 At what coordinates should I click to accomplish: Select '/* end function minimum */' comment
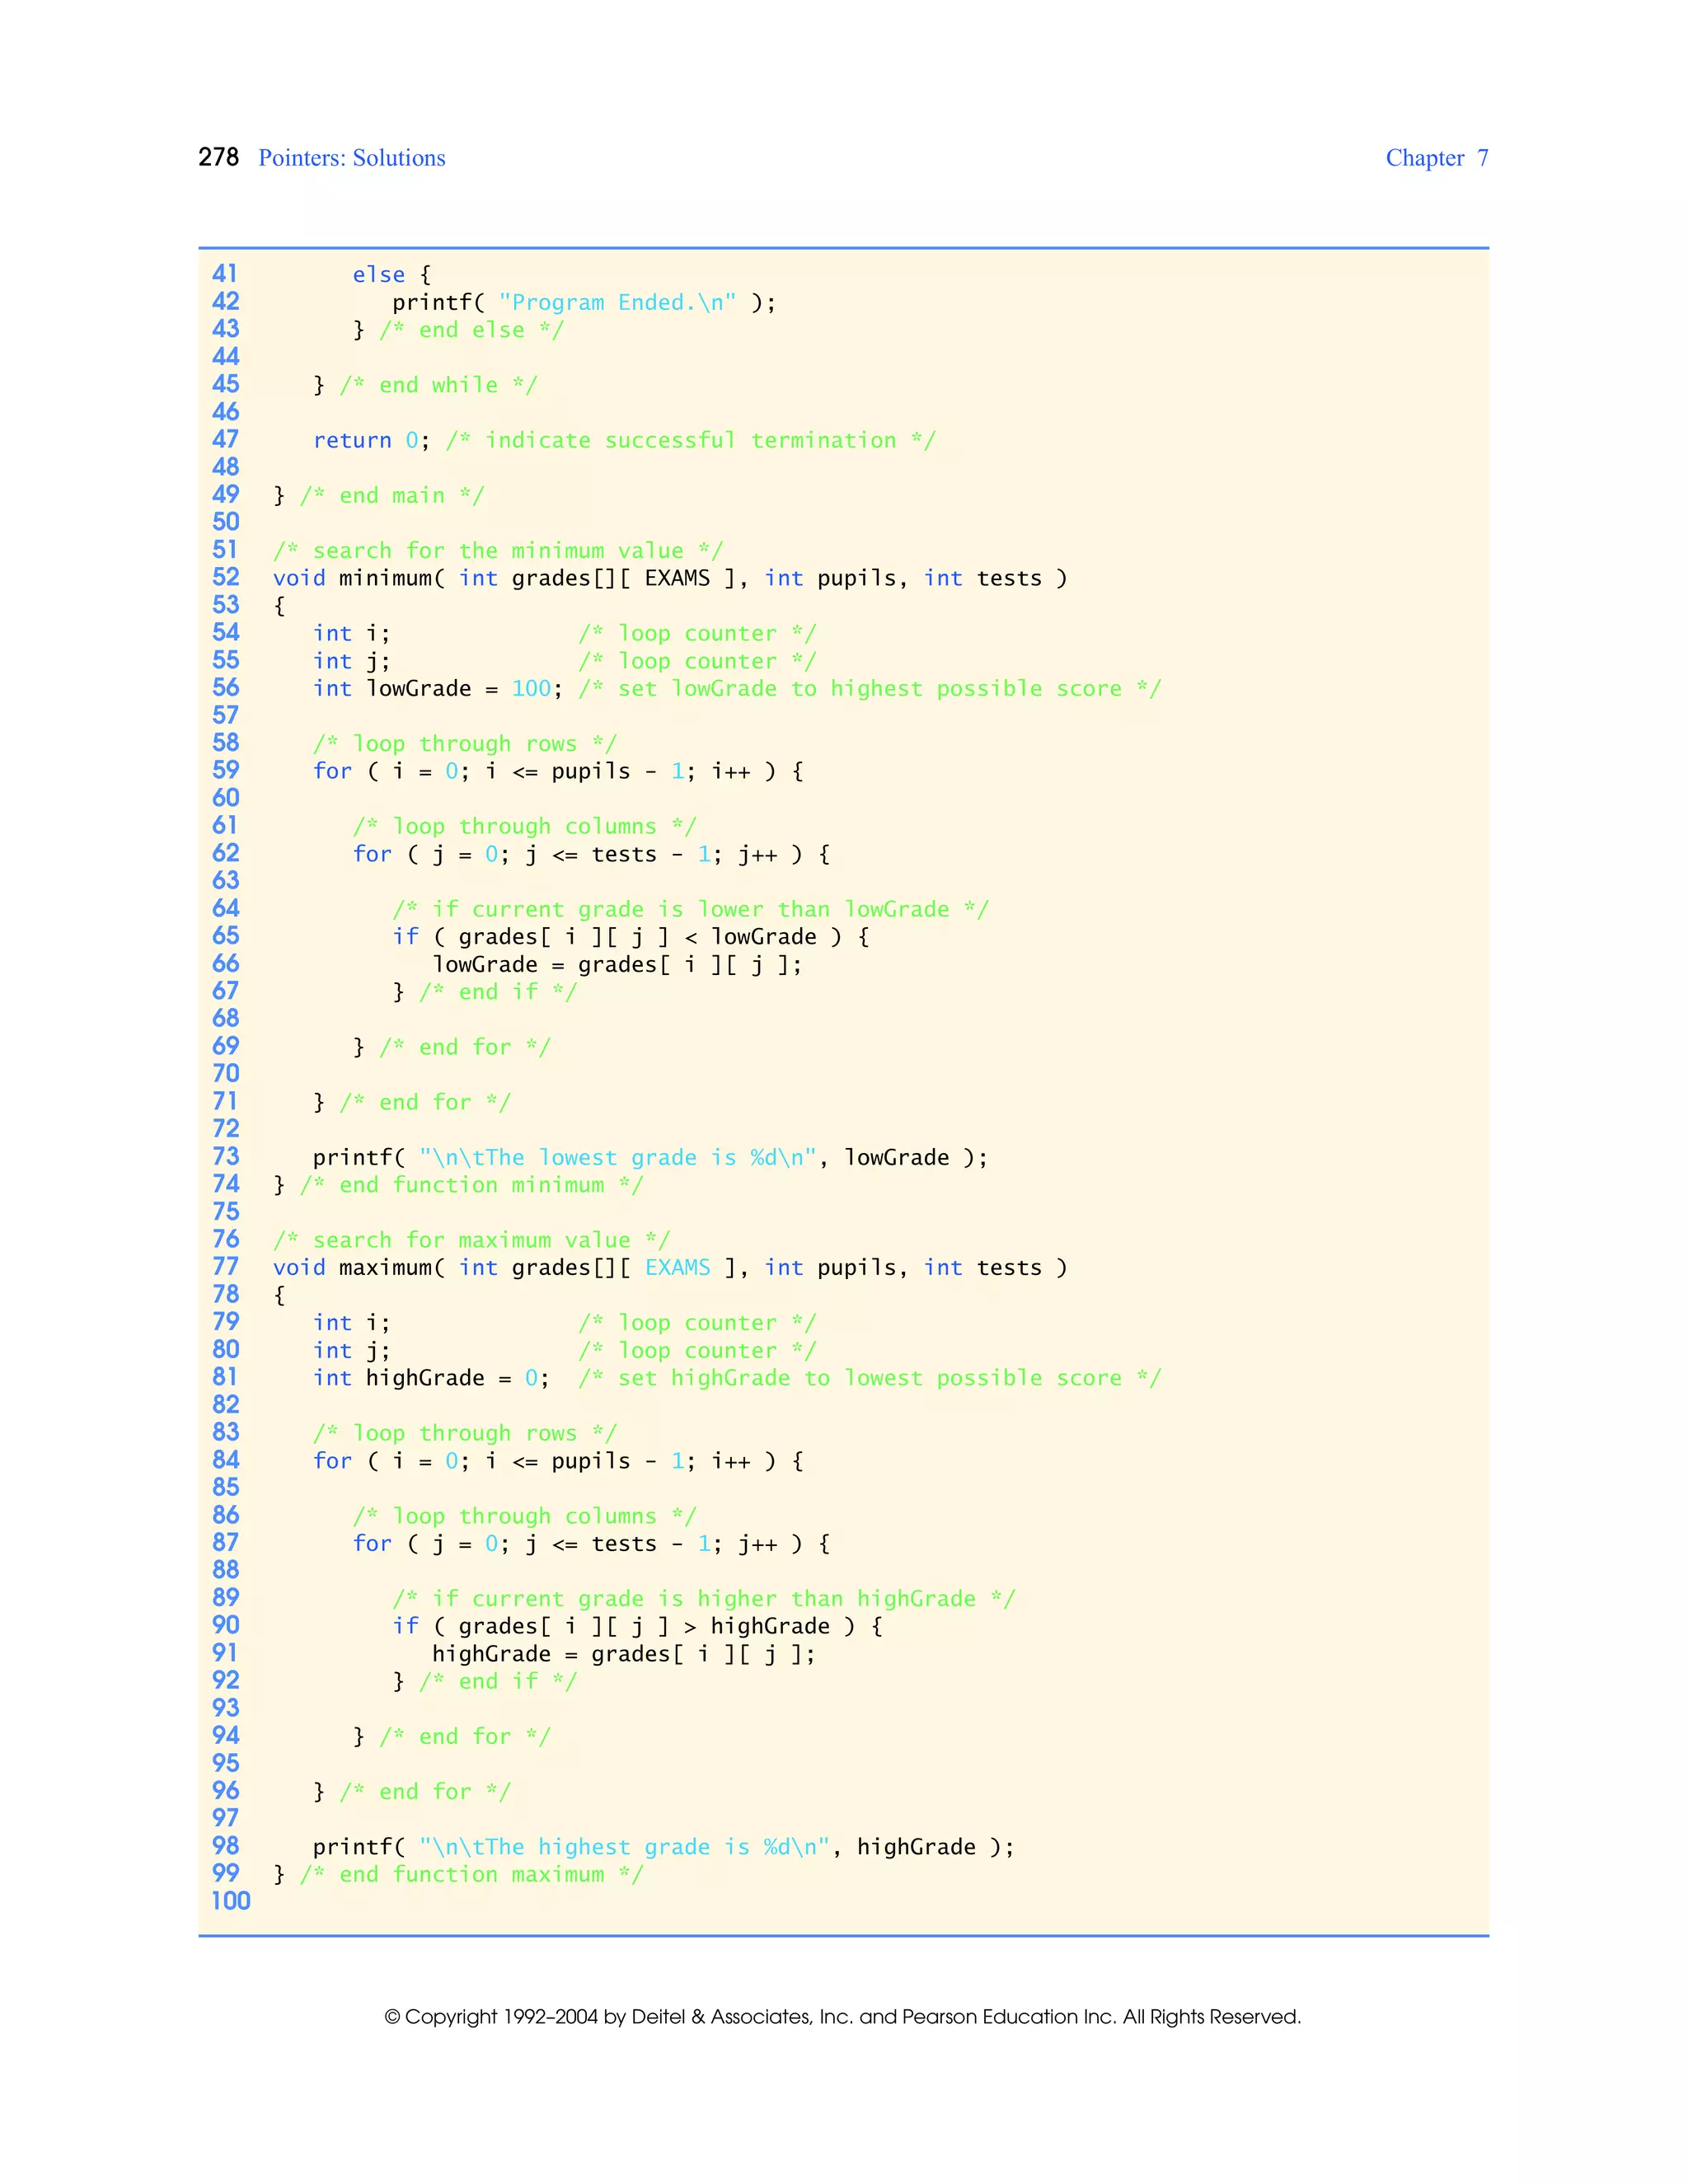[471, 1185]
